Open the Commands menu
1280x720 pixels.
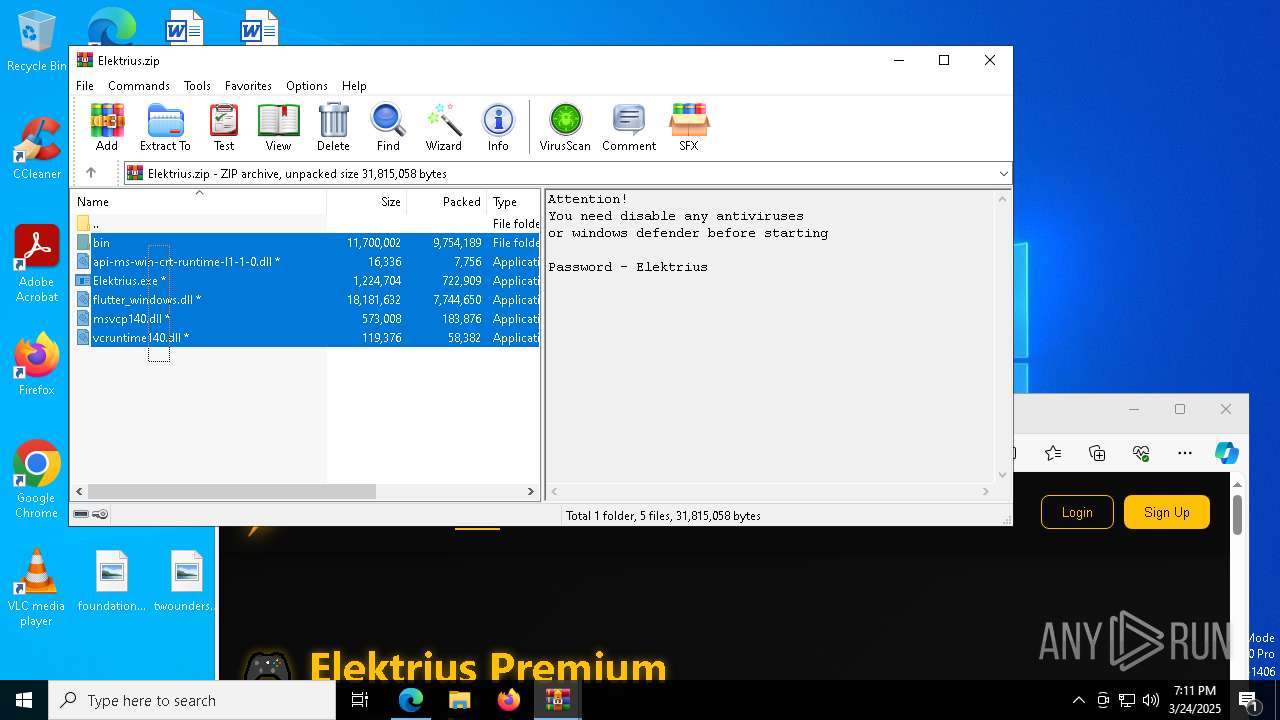139,86
